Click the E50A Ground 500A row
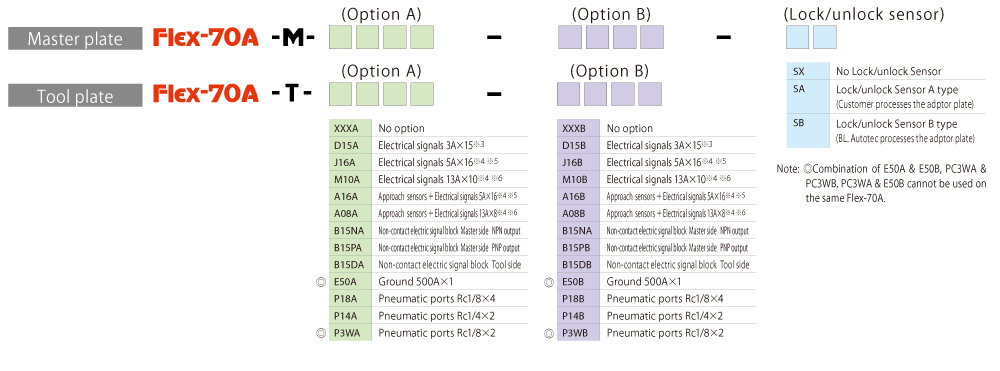 click(429, 281)
